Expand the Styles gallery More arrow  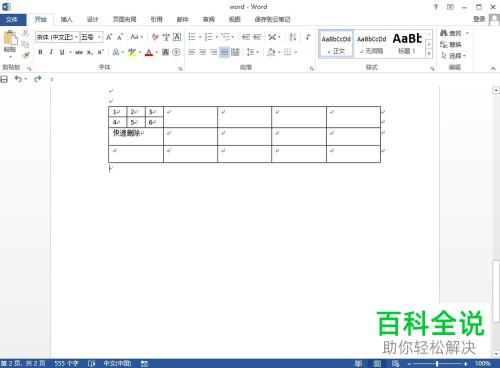coord(429,54)
